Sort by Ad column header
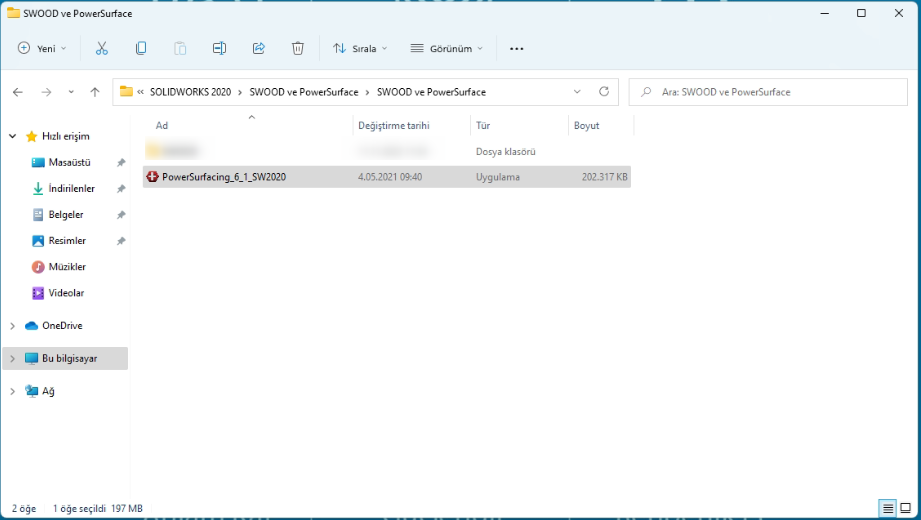This screenshot has height=520, width=921. [162, 126]
